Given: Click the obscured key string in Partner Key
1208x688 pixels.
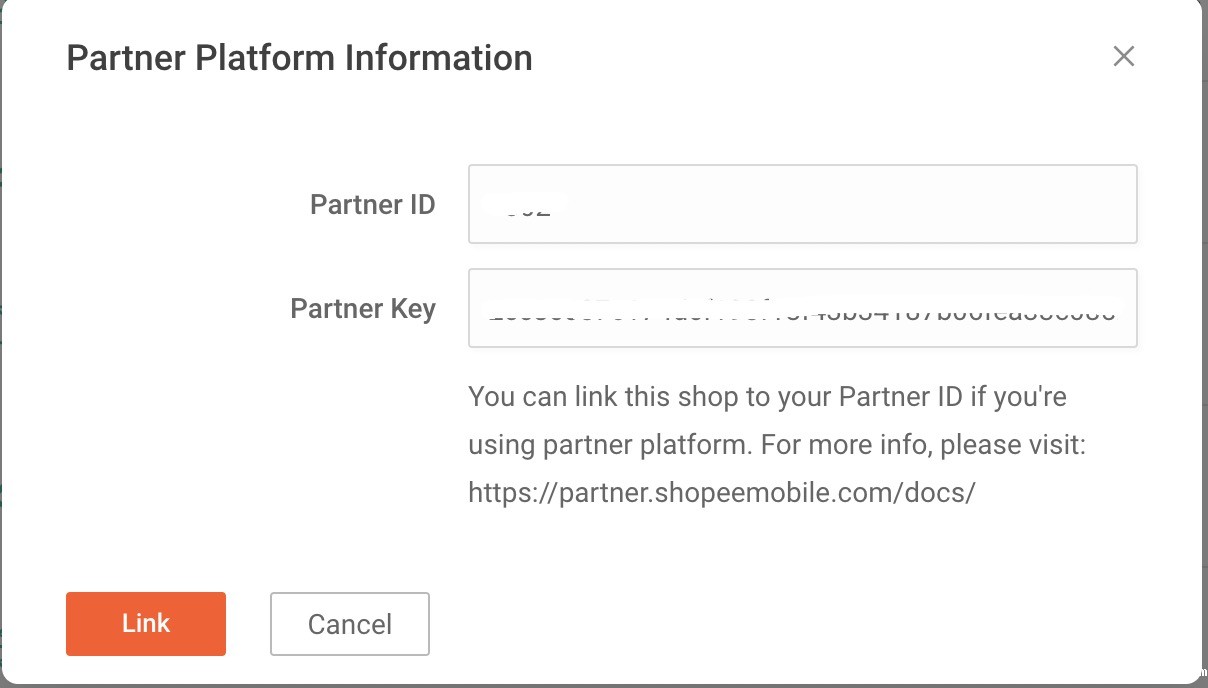Looking at the screenshot, I should [x=800, y=310].
